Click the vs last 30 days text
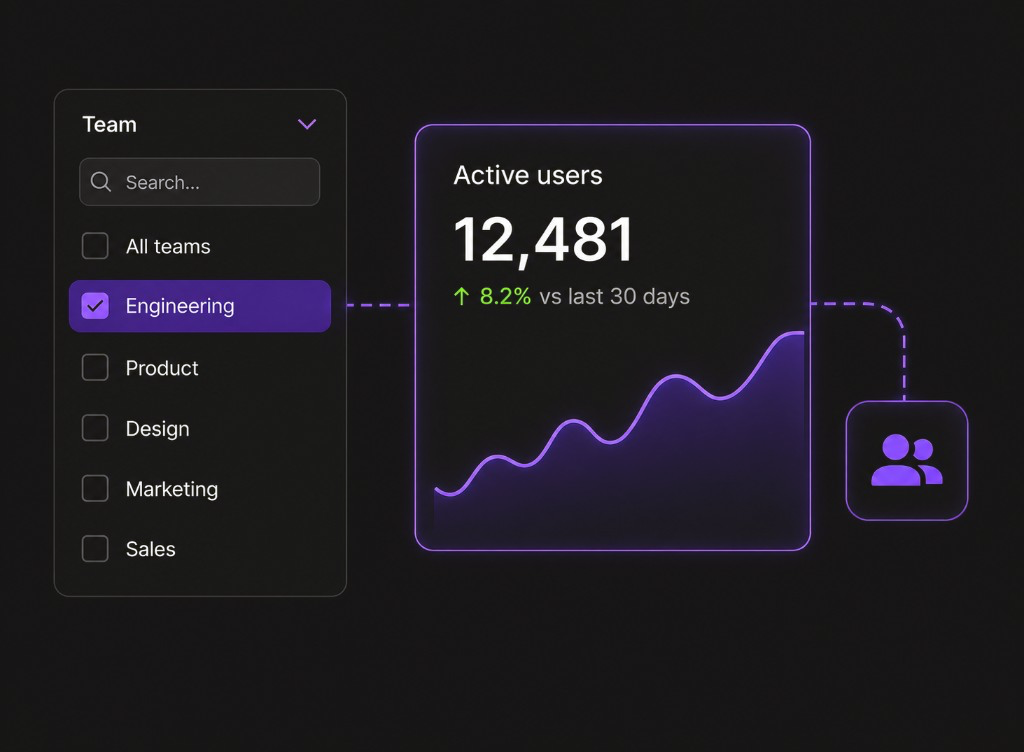Viewport: 1024px width, 752px height. pos(615,296)
